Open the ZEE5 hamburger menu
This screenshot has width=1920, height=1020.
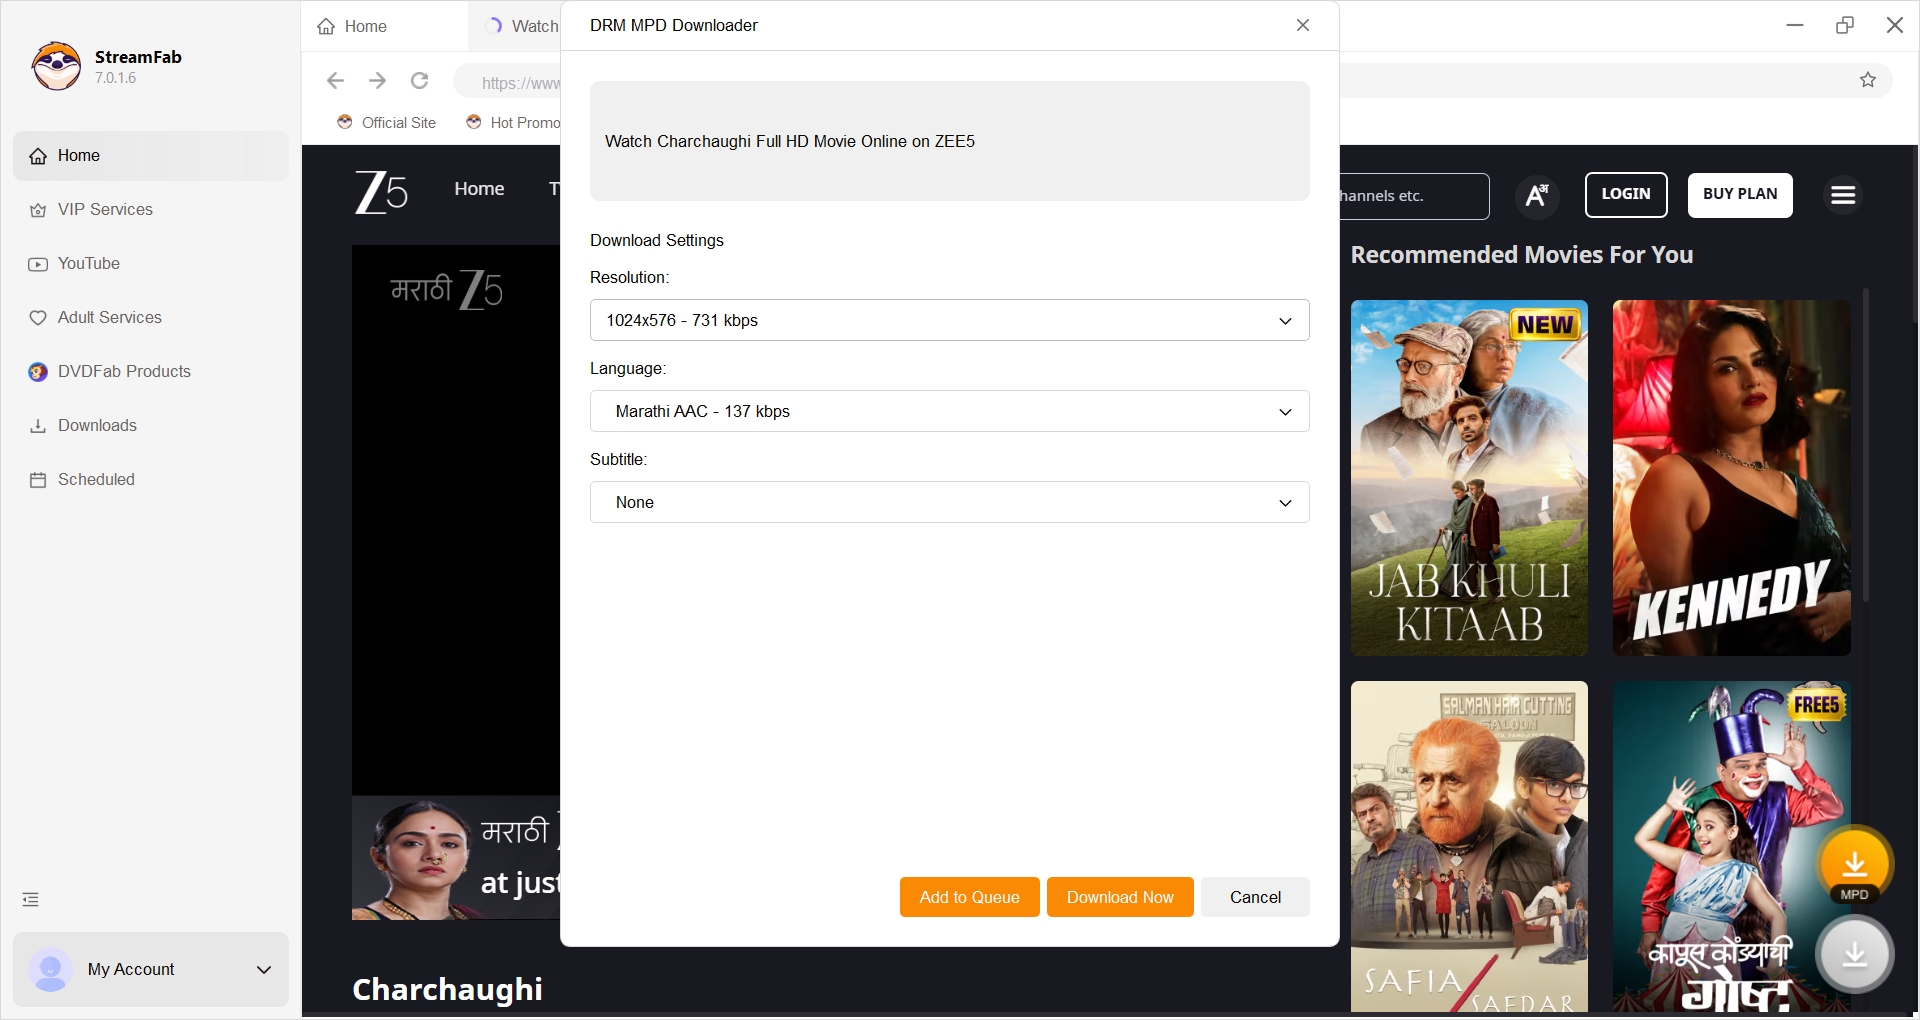point(1842,195)
